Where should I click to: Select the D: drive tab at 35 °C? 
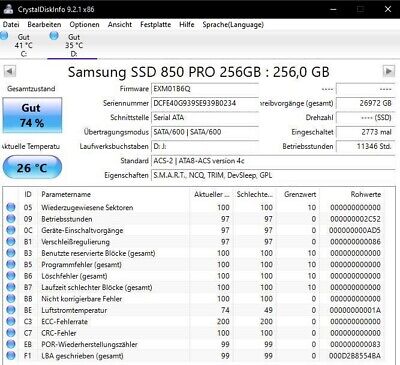point(72,45)
